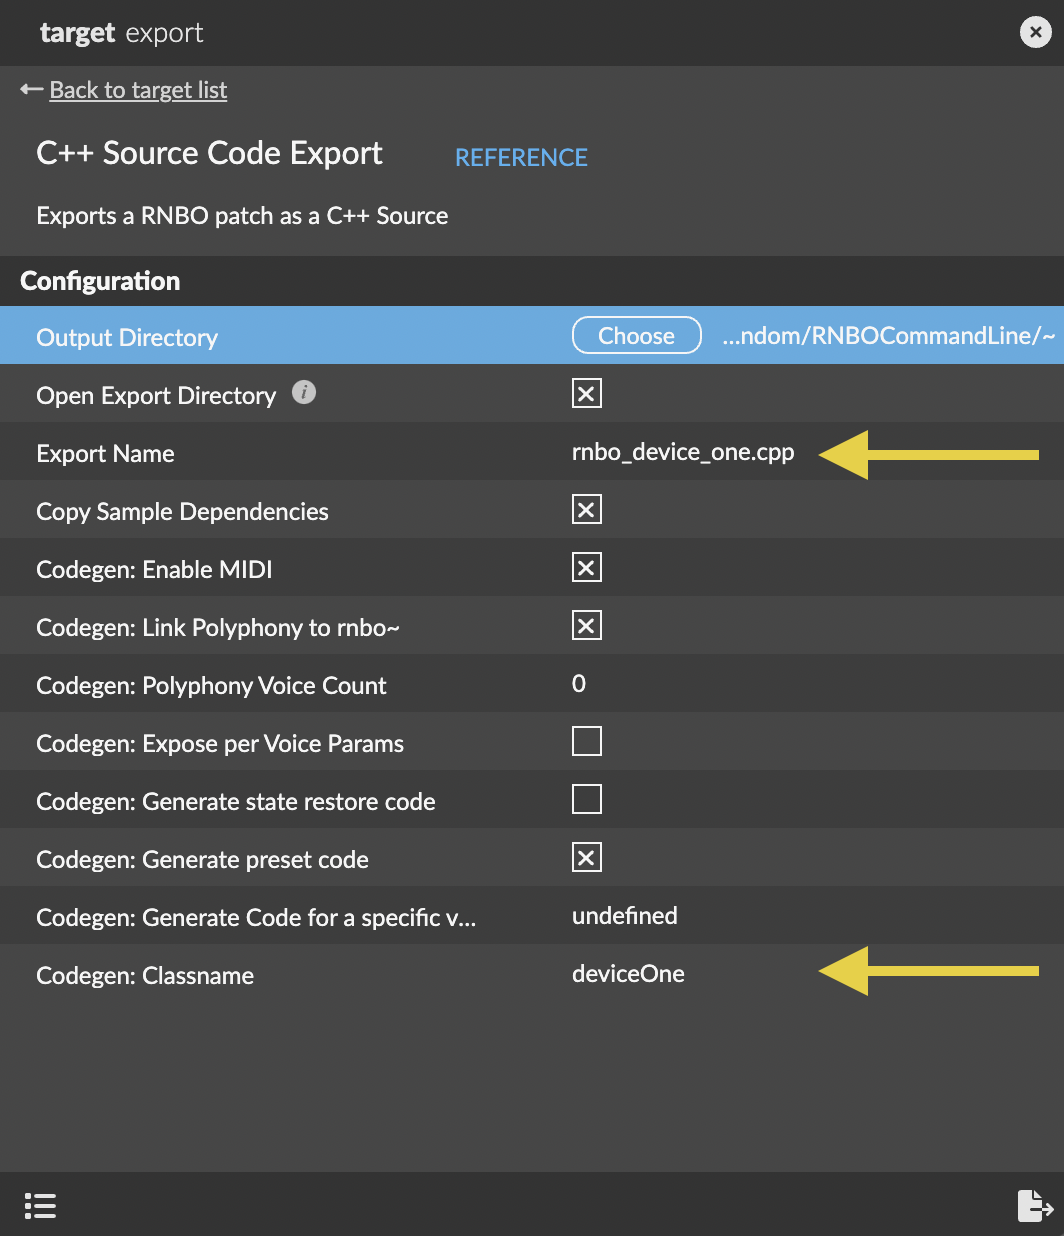Edit the Codegen Classname deviceOne

628,973
